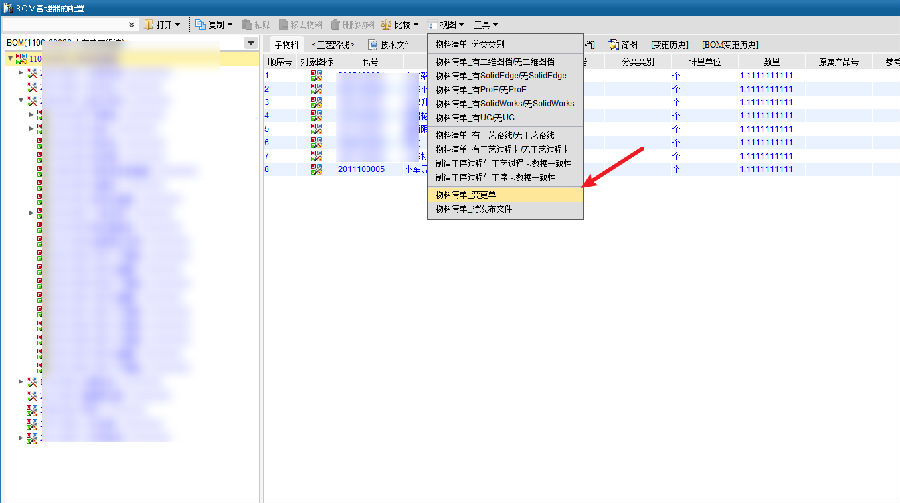Click quantity 1111111111 in 201100005 row

tap(766, 169)
